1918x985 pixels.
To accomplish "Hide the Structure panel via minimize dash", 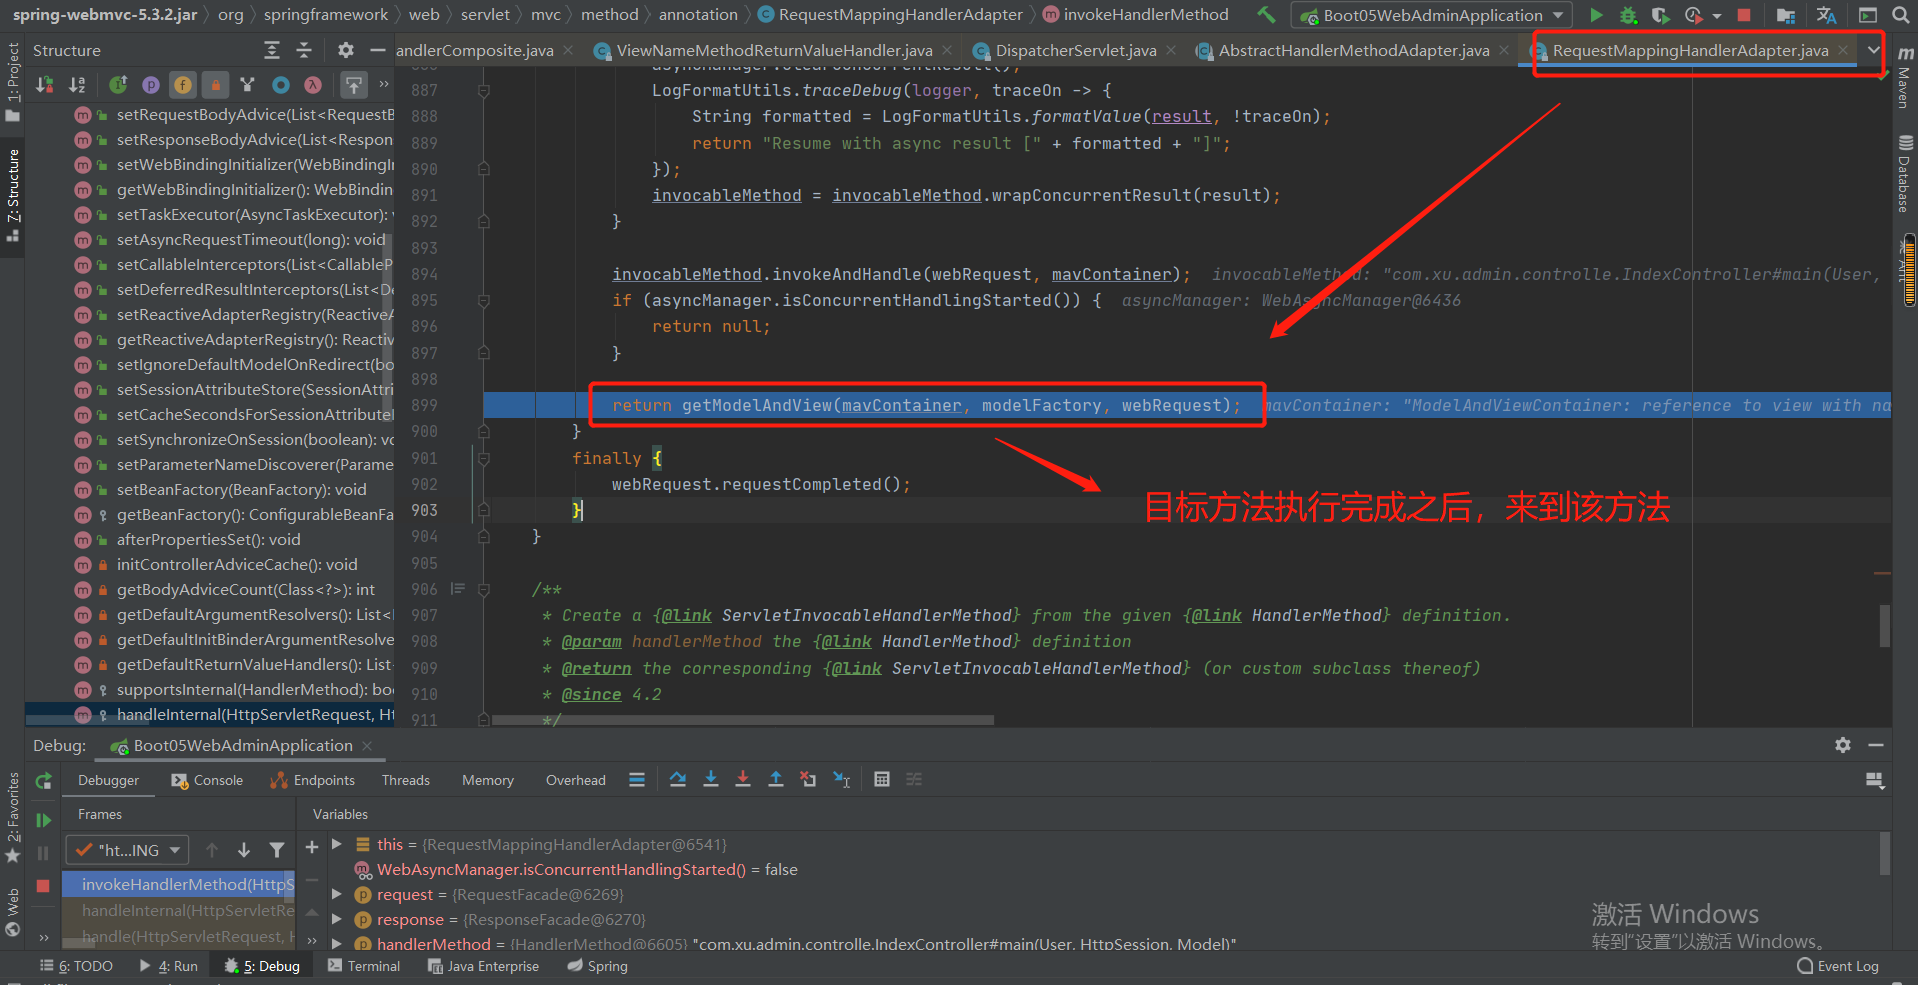I will tap(377, 50).
